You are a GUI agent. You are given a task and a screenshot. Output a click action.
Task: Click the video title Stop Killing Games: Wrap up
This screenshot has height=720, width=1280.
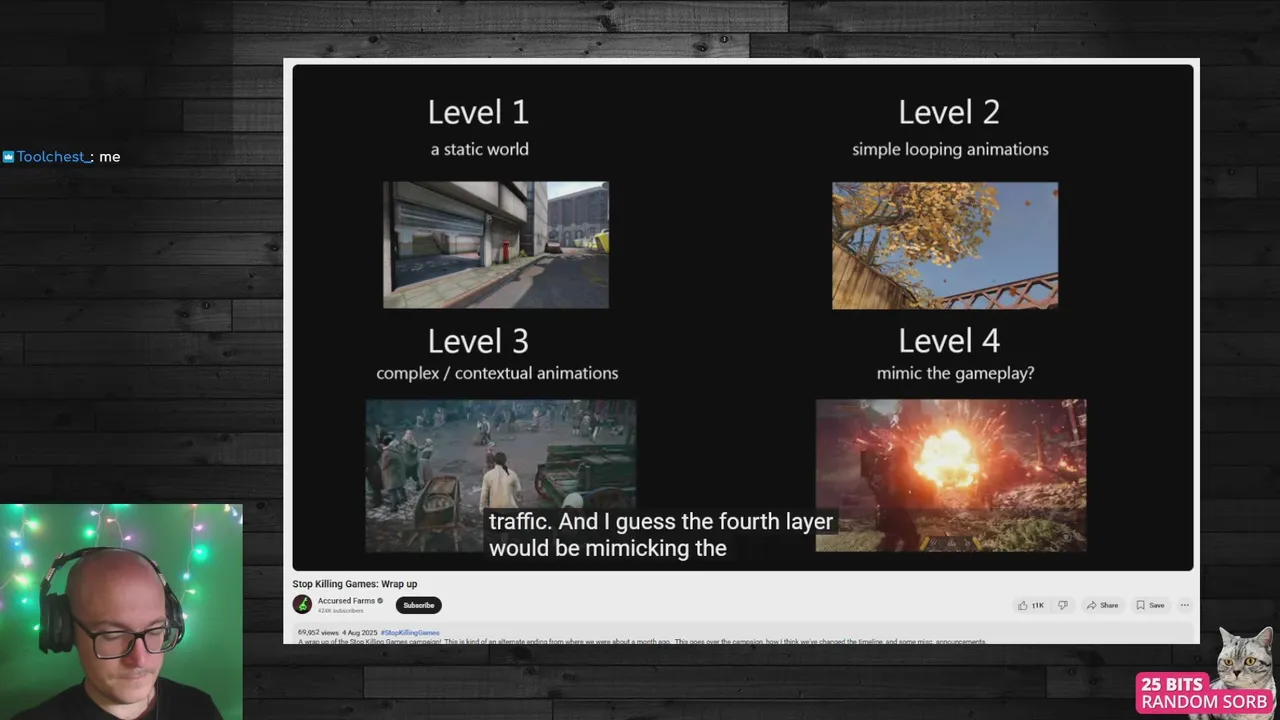355,584
